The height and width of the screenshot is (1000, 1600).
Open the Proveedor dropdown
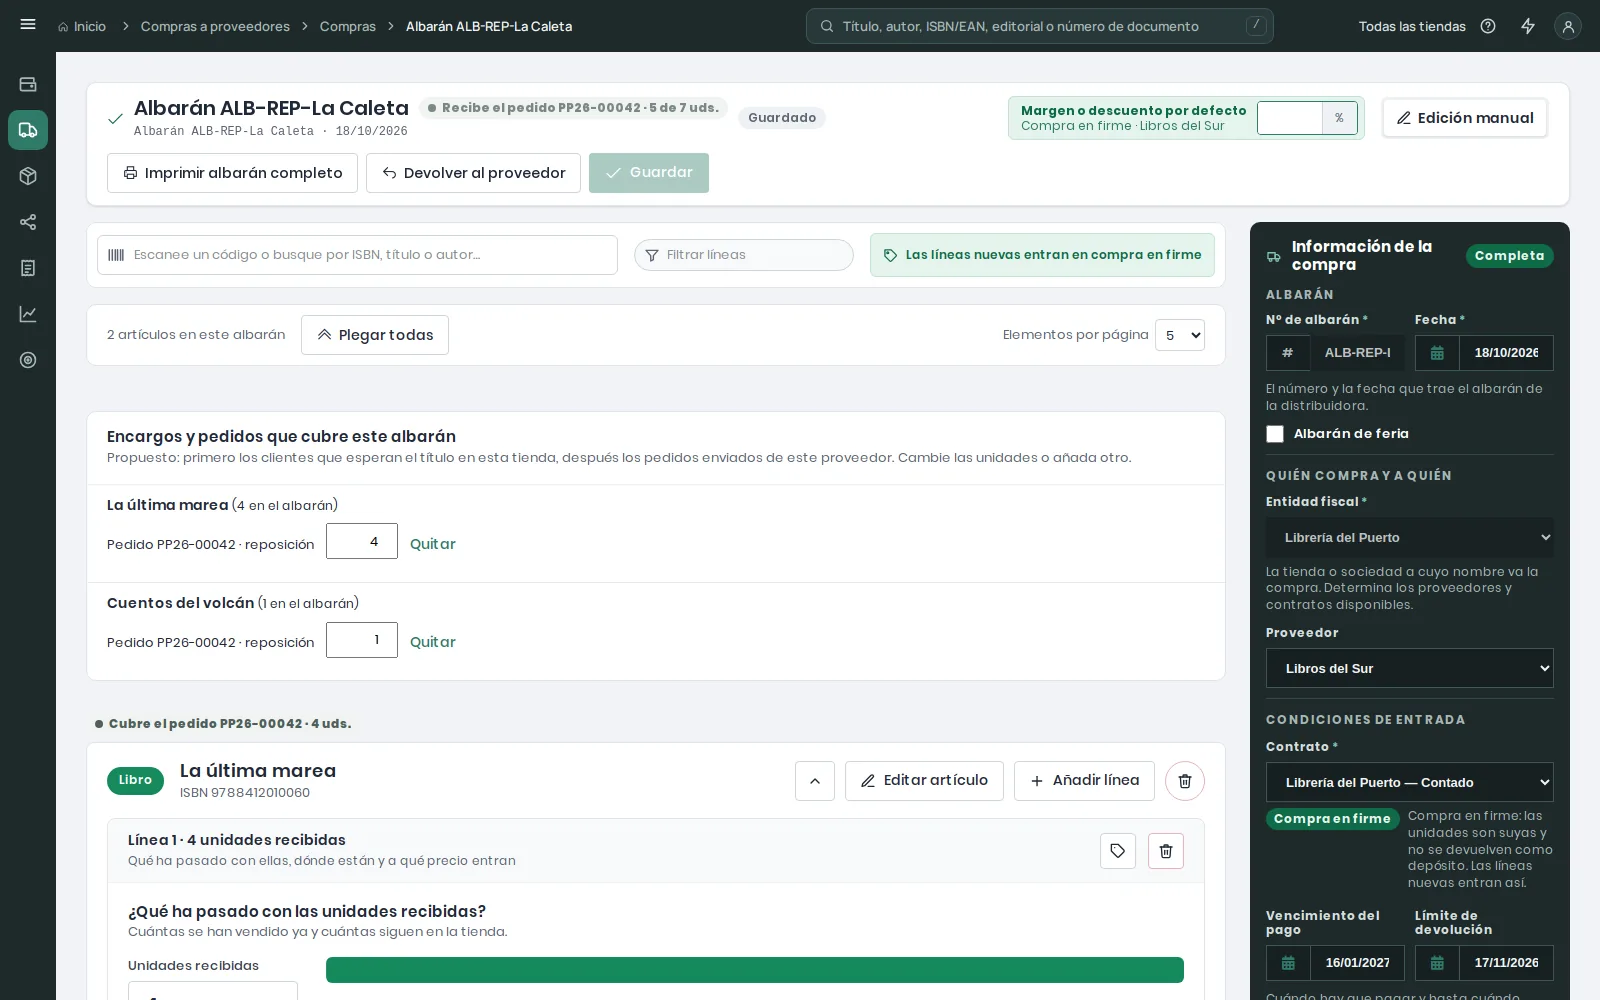coord(1410,668)
